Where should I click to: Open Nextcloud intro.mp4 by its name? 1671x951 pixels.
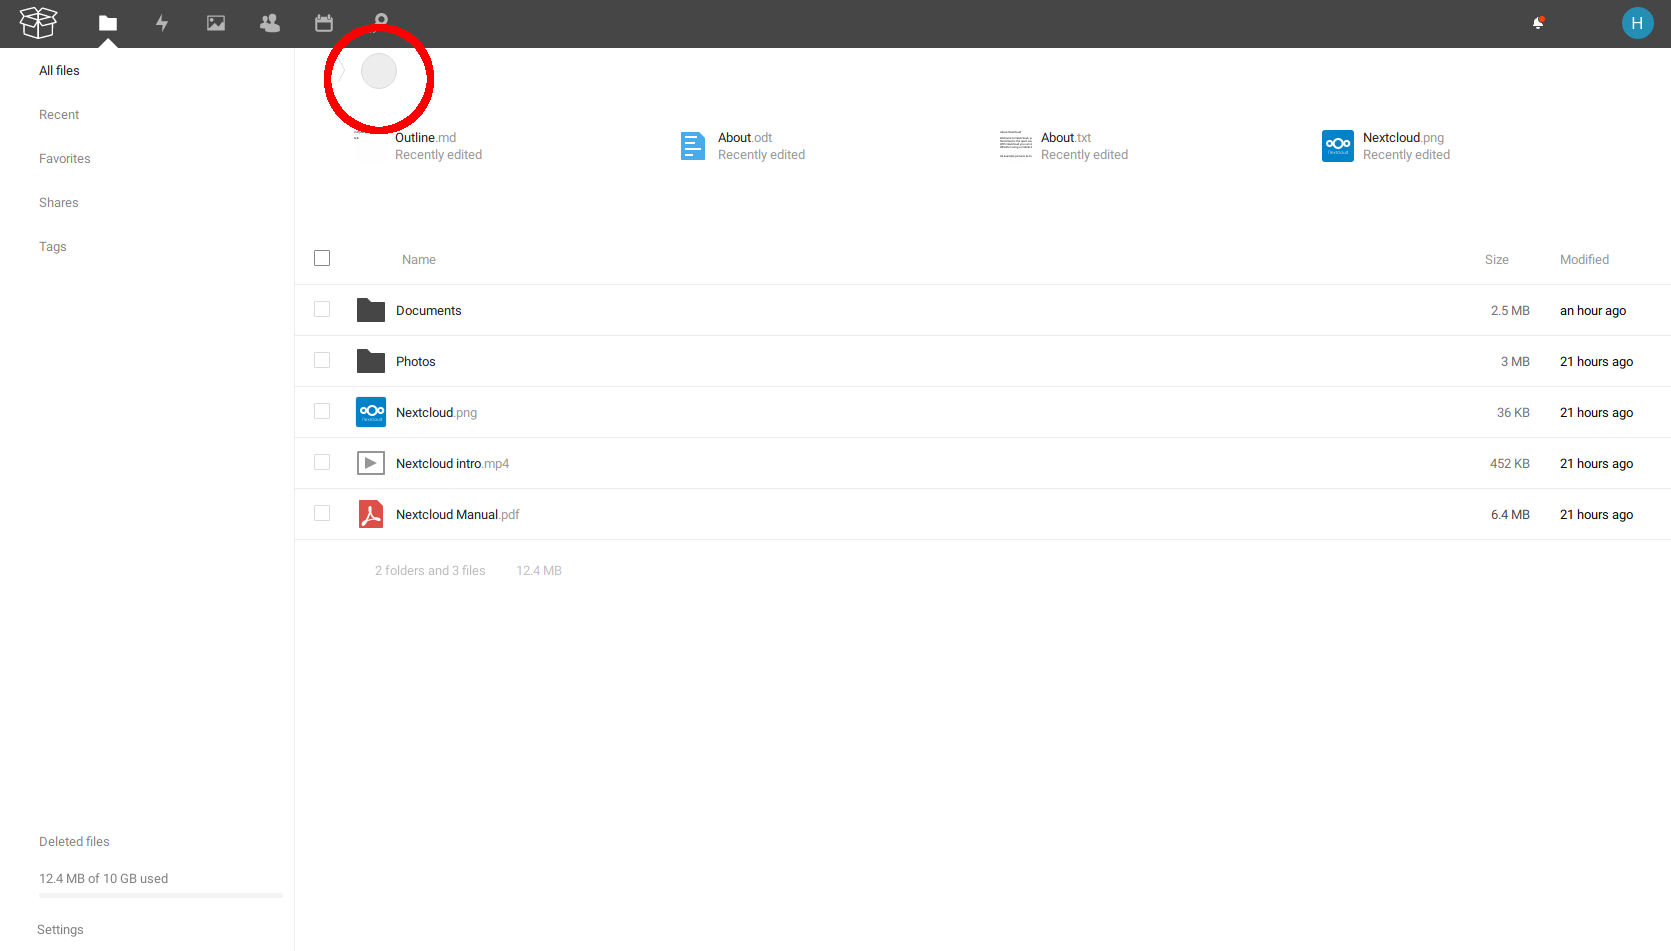453,464
